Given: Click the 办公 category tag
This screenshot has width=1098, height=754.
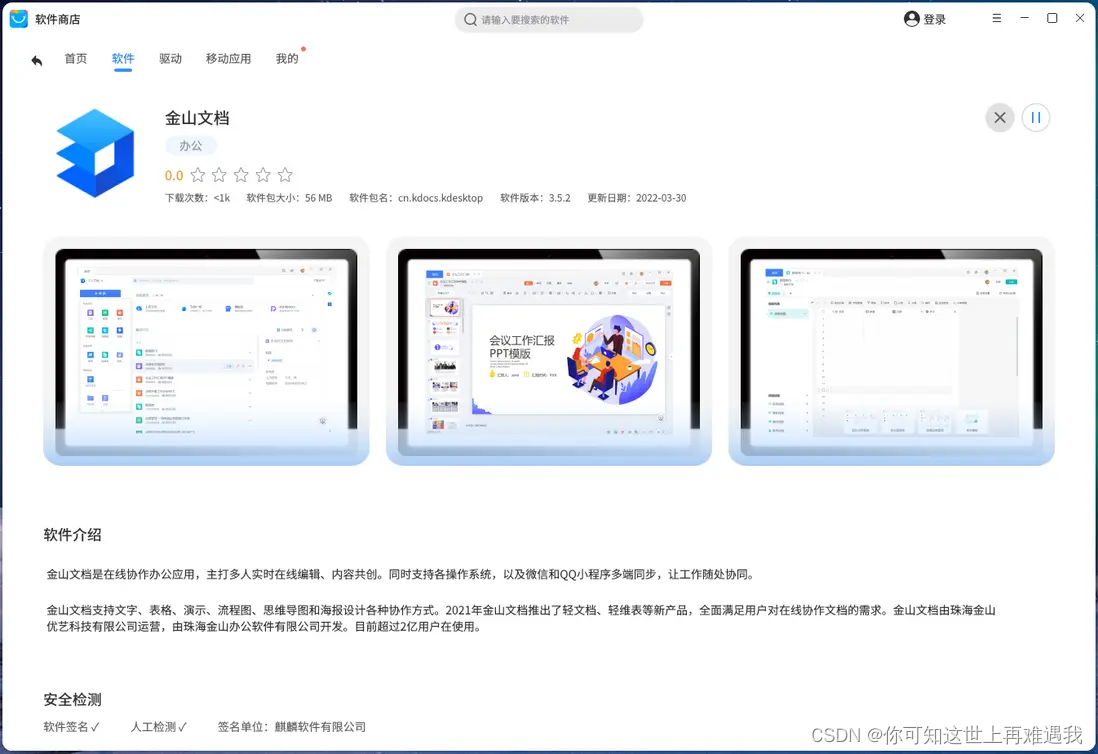Looking at the screenshot, I should point(191,145).
